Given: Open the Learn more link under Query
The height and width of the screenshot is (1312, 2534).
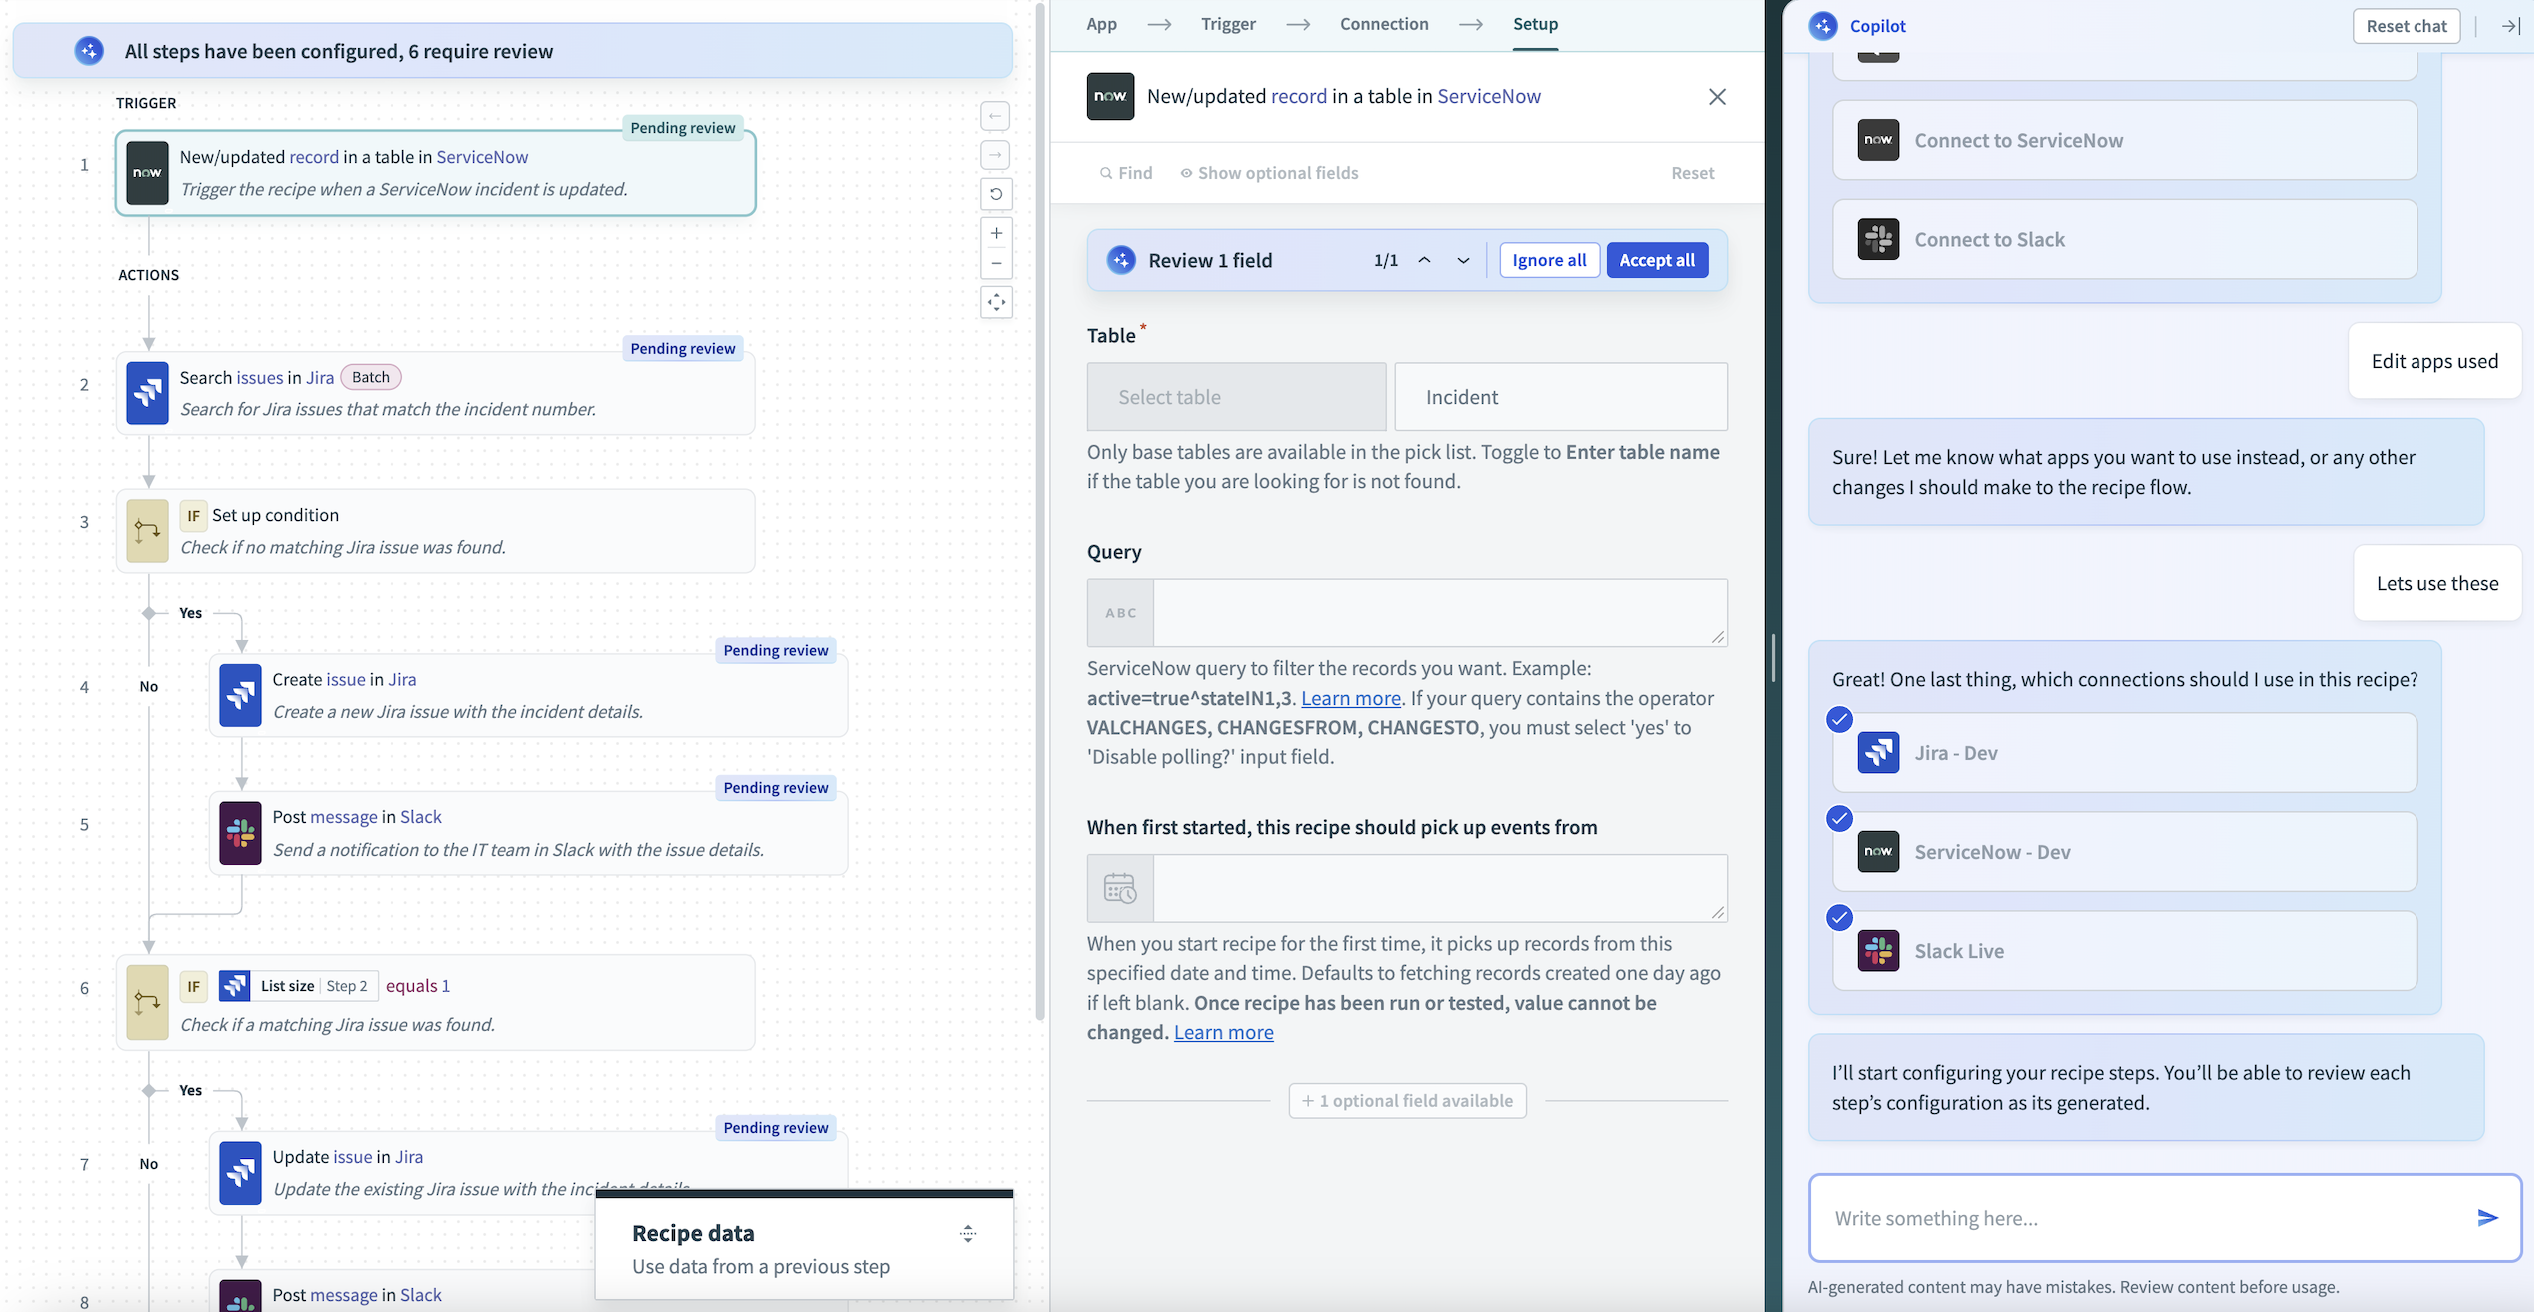Looking at the screenshot, I should [x=1350, y=698].
